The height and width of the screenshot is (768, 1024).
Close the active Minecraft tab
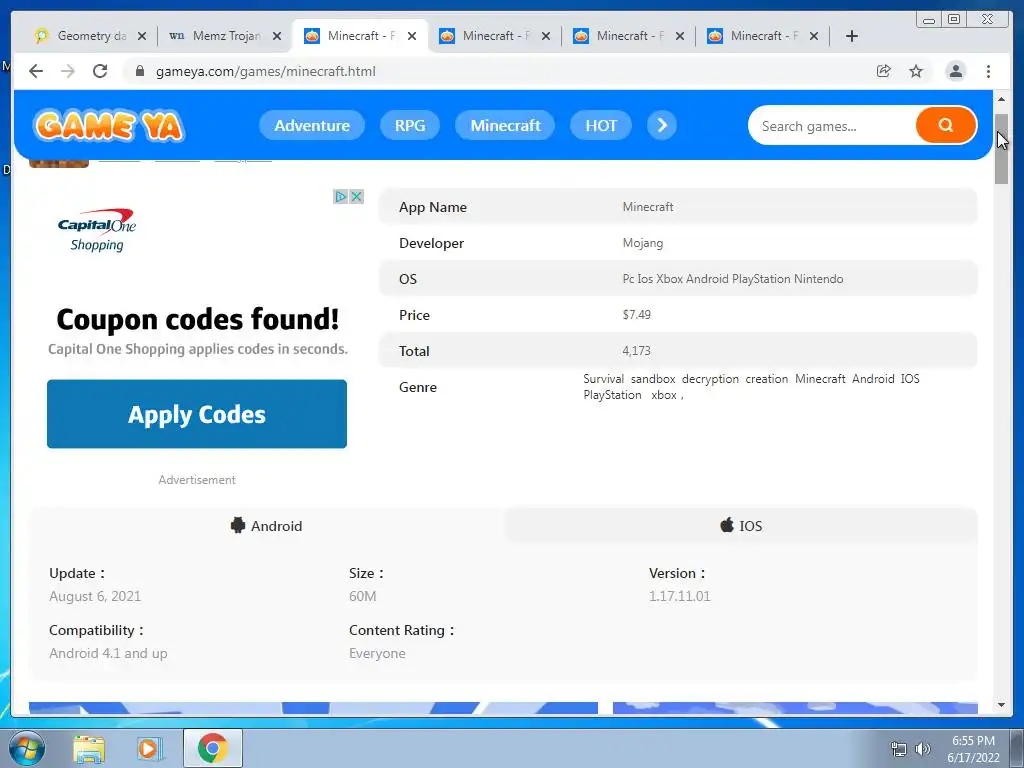tap(412, 36)
